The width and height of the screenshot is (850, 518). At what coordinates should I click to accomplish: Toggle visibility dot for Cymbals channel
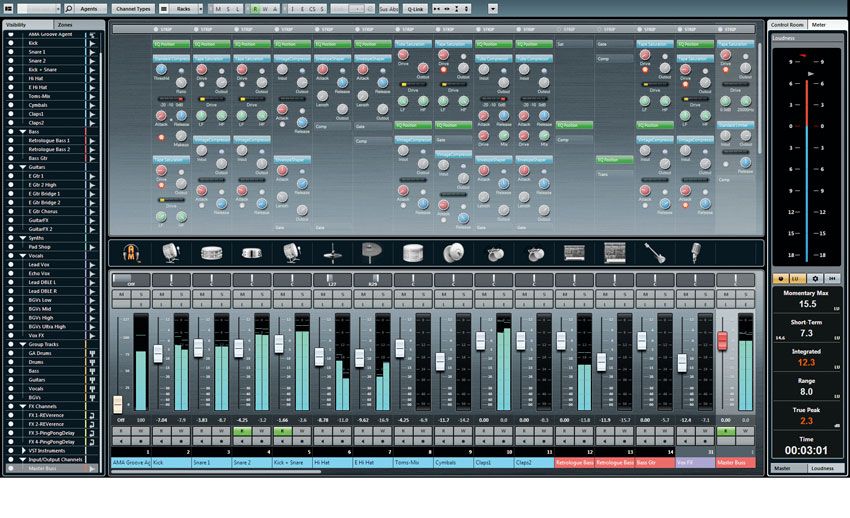click(x=10, y=105)
